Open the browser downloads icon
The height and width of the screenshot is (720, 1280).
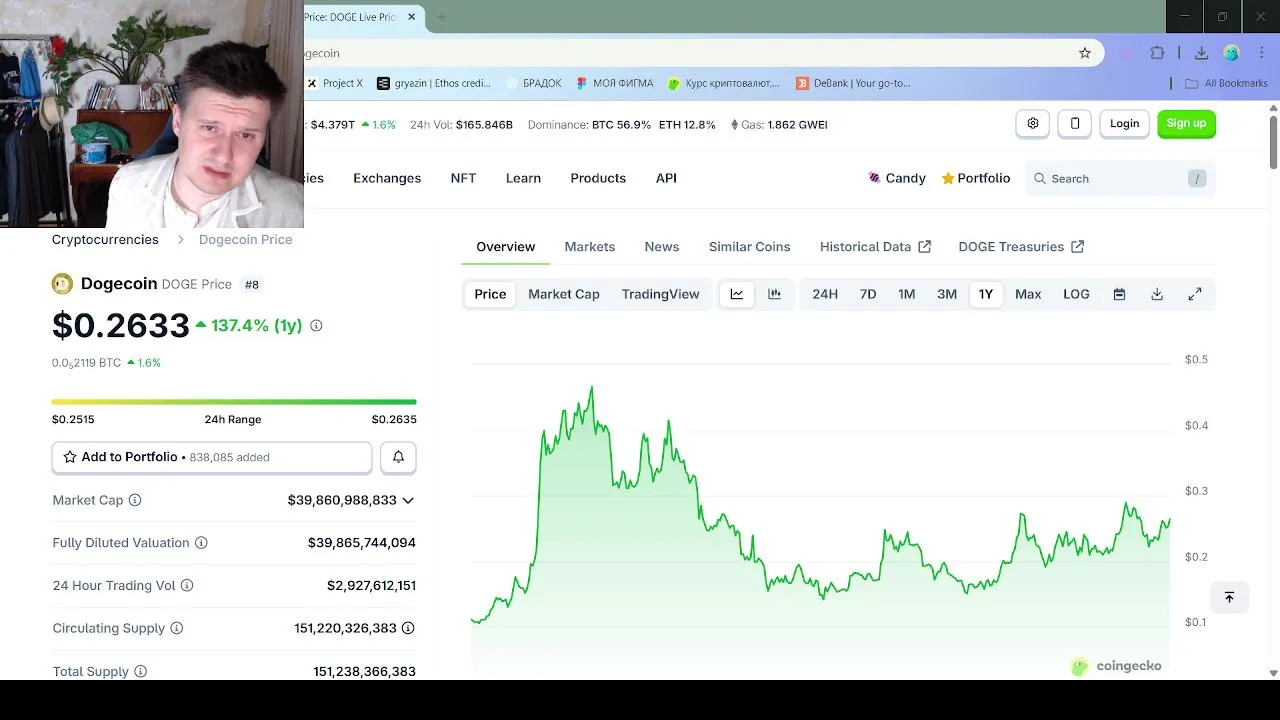(1202, 53)
